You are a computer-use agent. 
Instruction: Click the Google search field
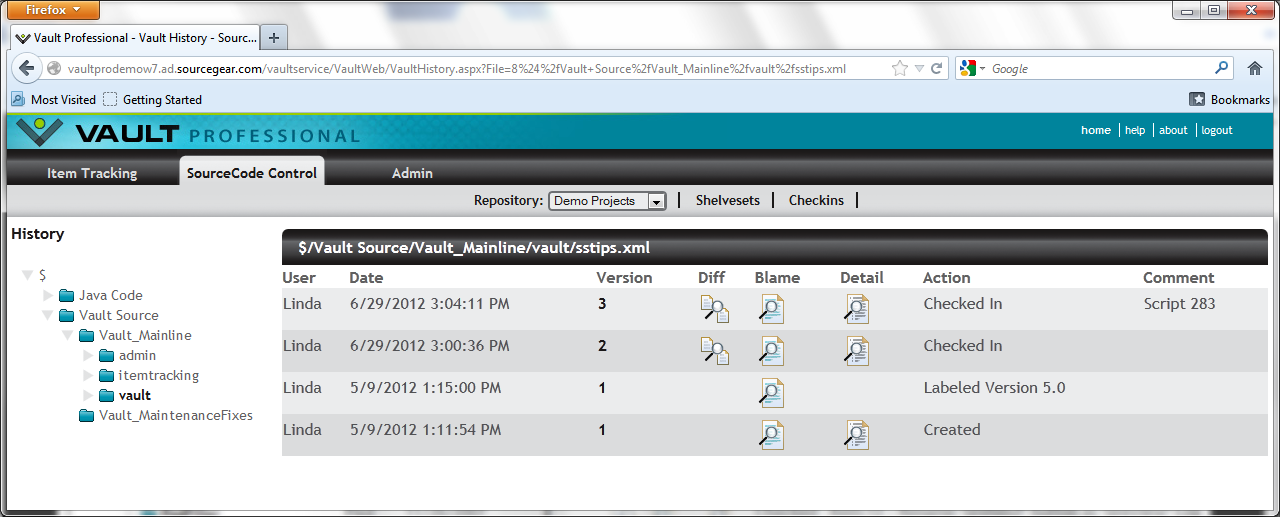tap(1098, 69)
